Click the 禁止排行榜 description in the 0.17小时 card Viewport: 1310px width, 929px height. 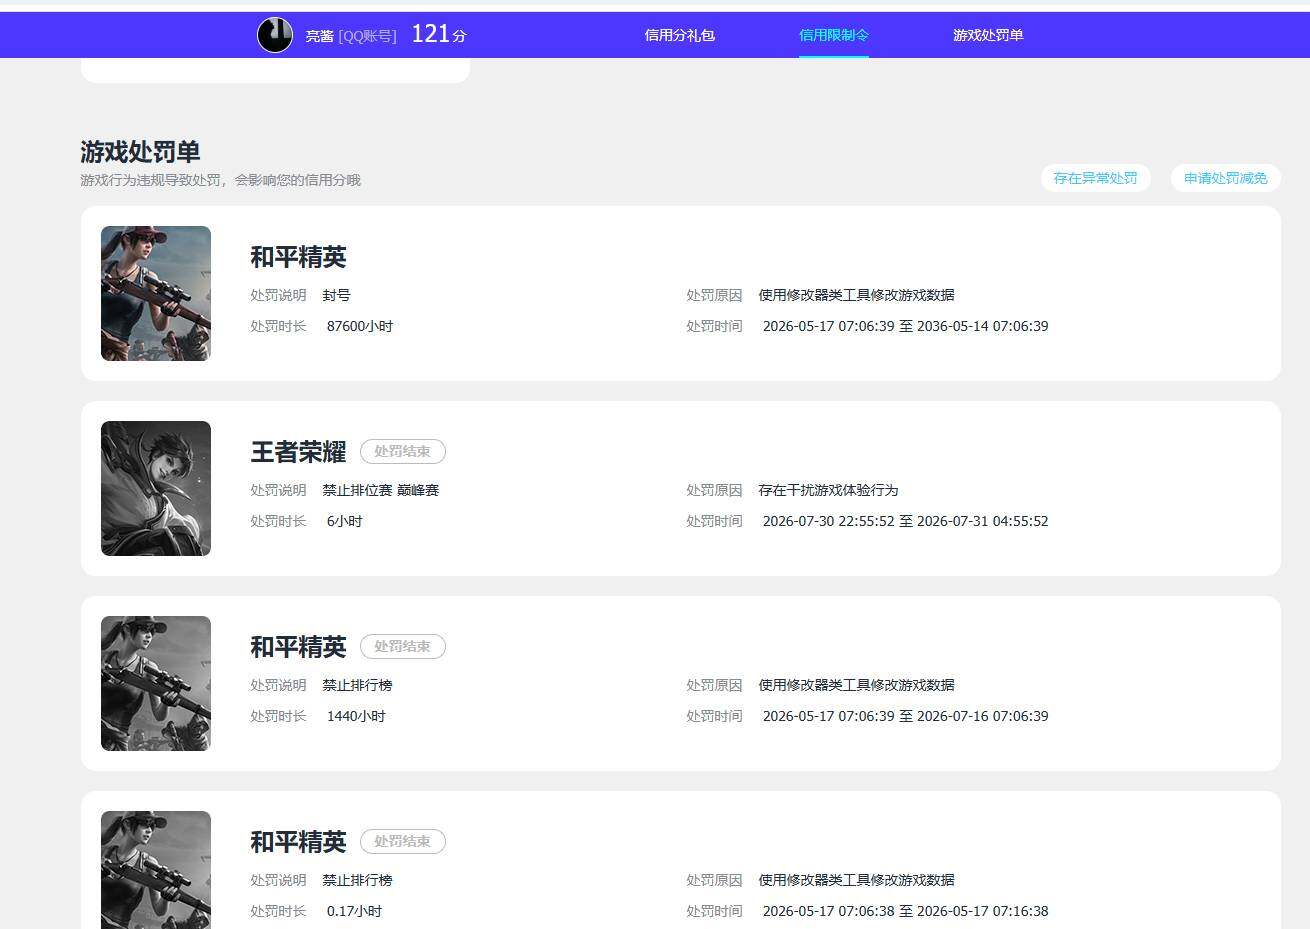pyautogui.click(x=357, y=880)
